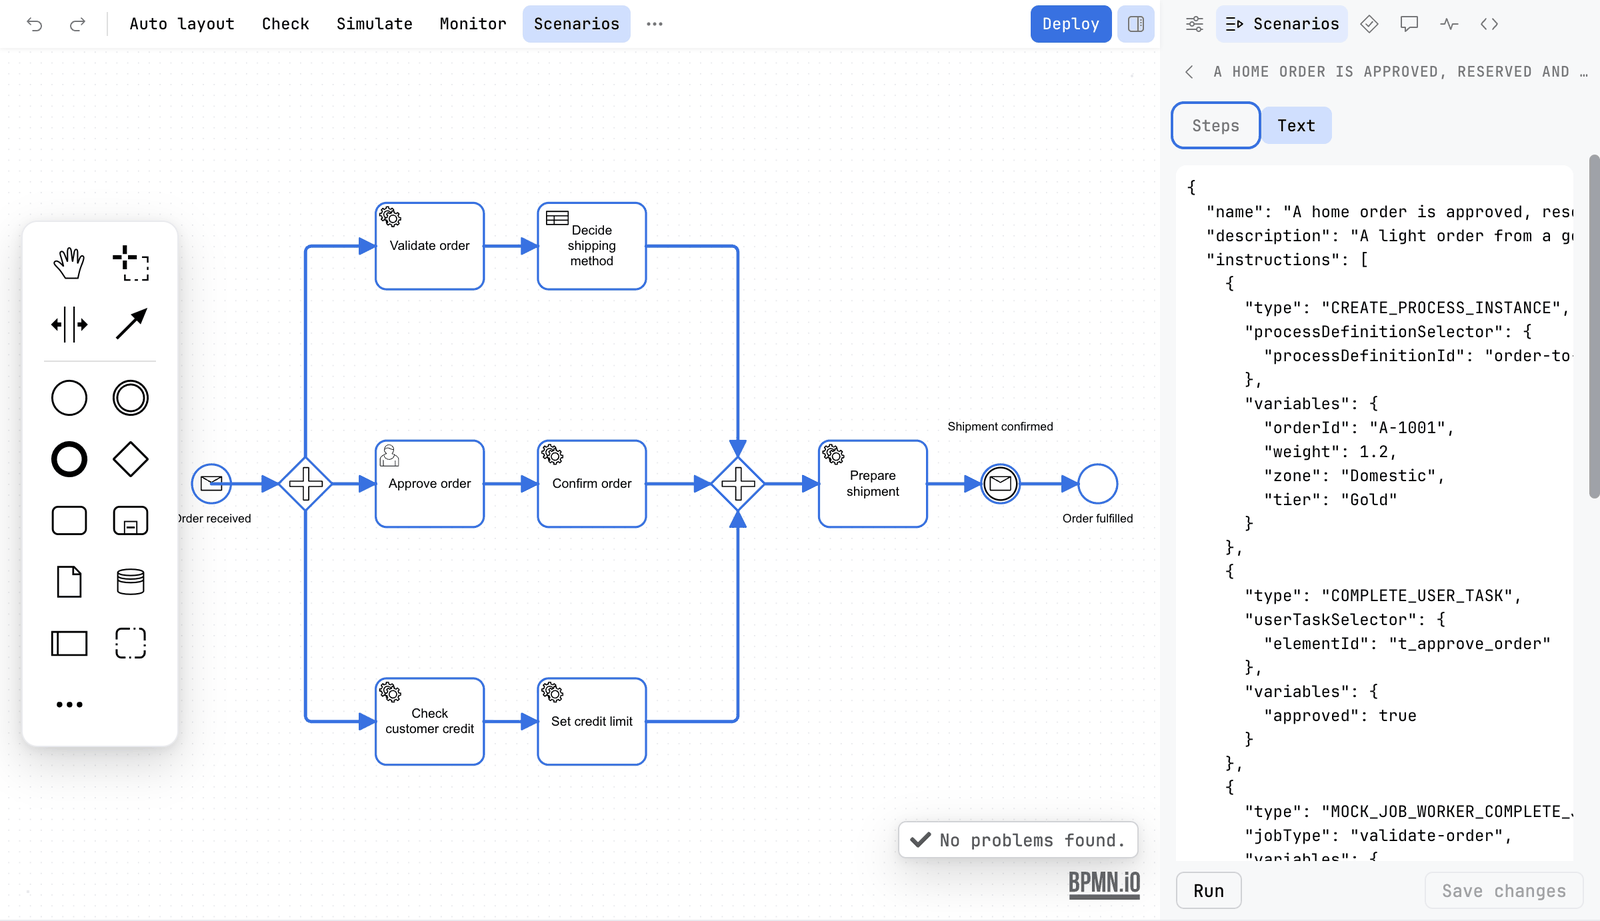The image size is (1600, 921).
Task: Undo the last action
Action: pos(35,24)
